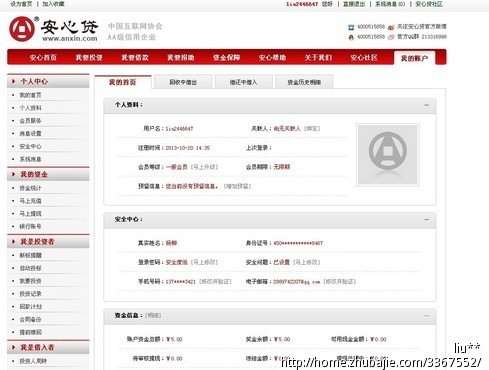The image size is (489, 370).
Task: Click 增加预留 next to 预留信息
Action: point(237,186)
